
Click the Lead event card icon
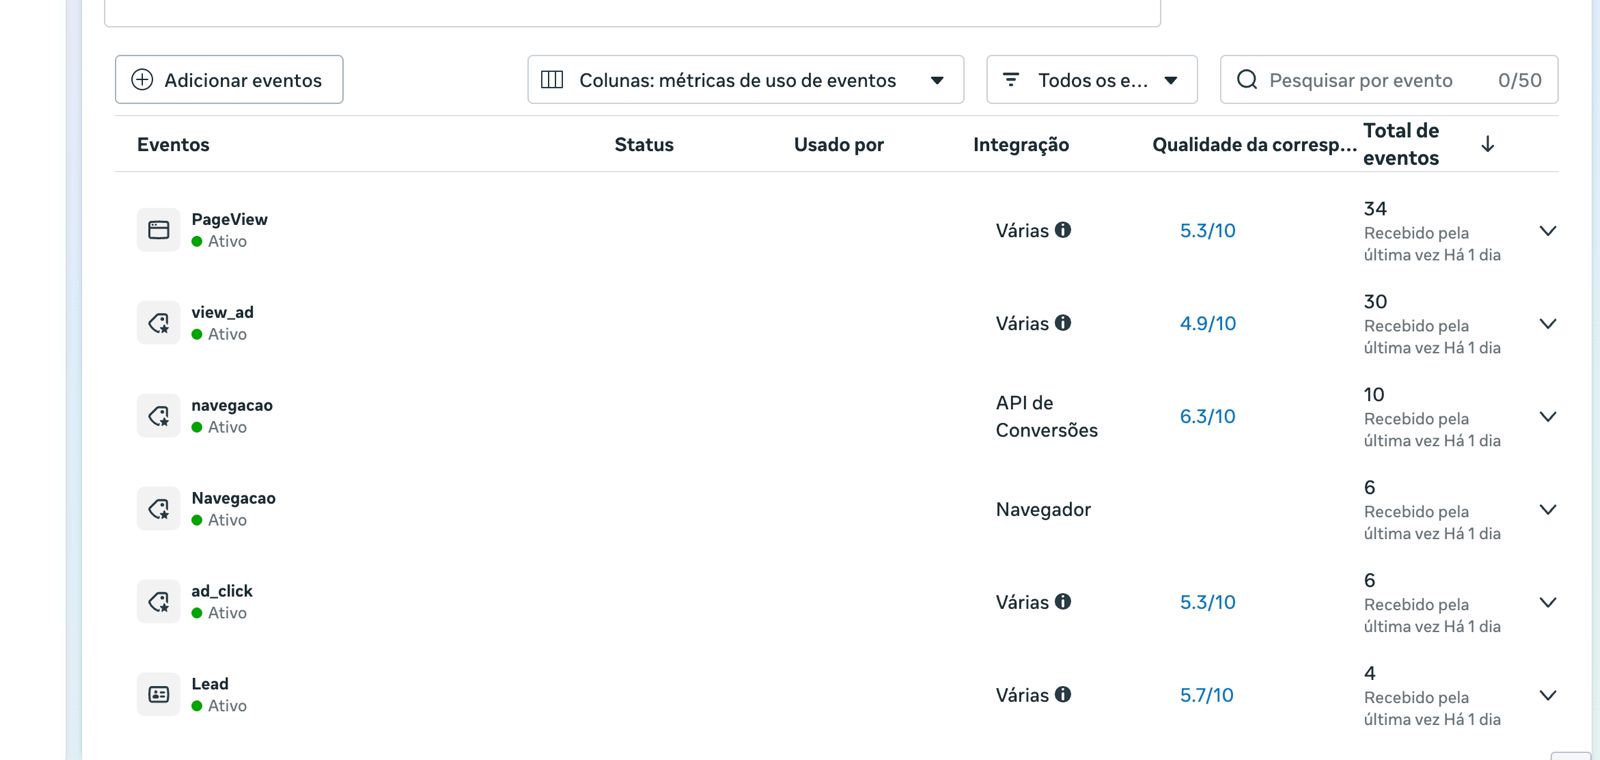158,694
